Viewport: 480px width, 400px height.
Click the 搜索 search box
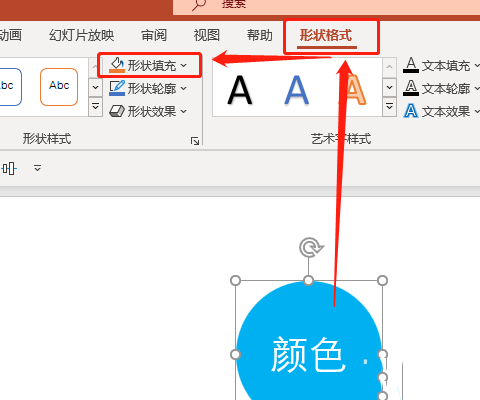(x=327, y=7)
